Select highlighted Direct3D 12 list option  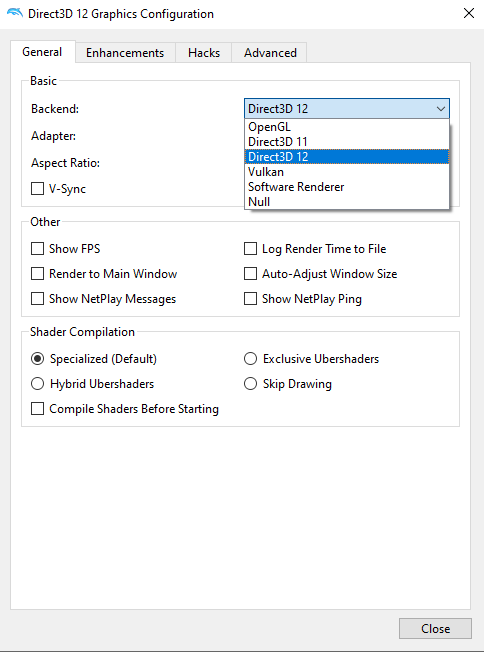pyautogui.click(x=347, y=157)
